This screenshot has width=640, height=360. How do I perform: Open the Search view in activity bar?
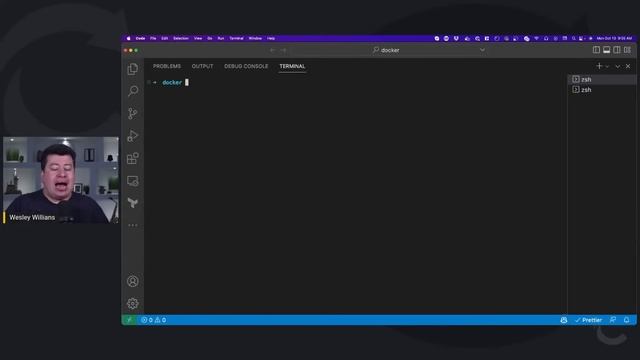click(133, 91)
